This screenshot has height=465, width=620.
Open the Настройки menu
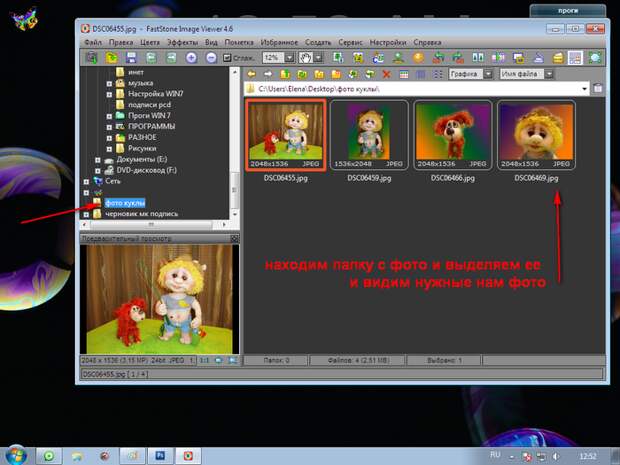click(388, 42)
